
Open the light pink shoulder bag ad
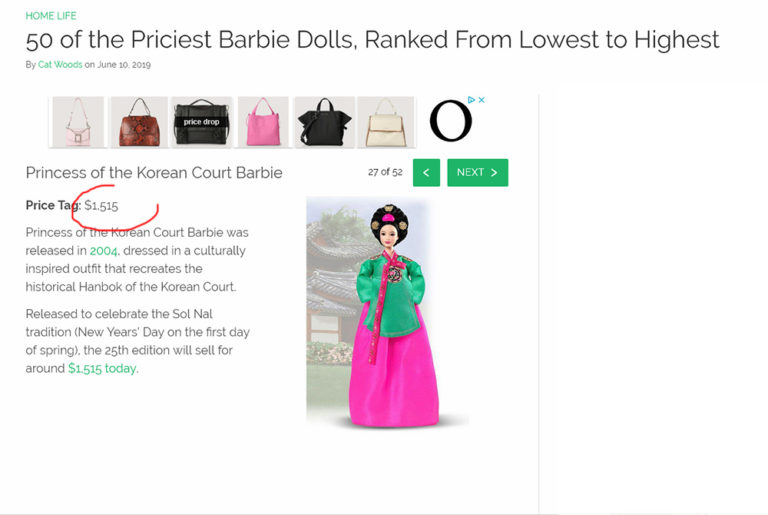(x=77, y=122)
